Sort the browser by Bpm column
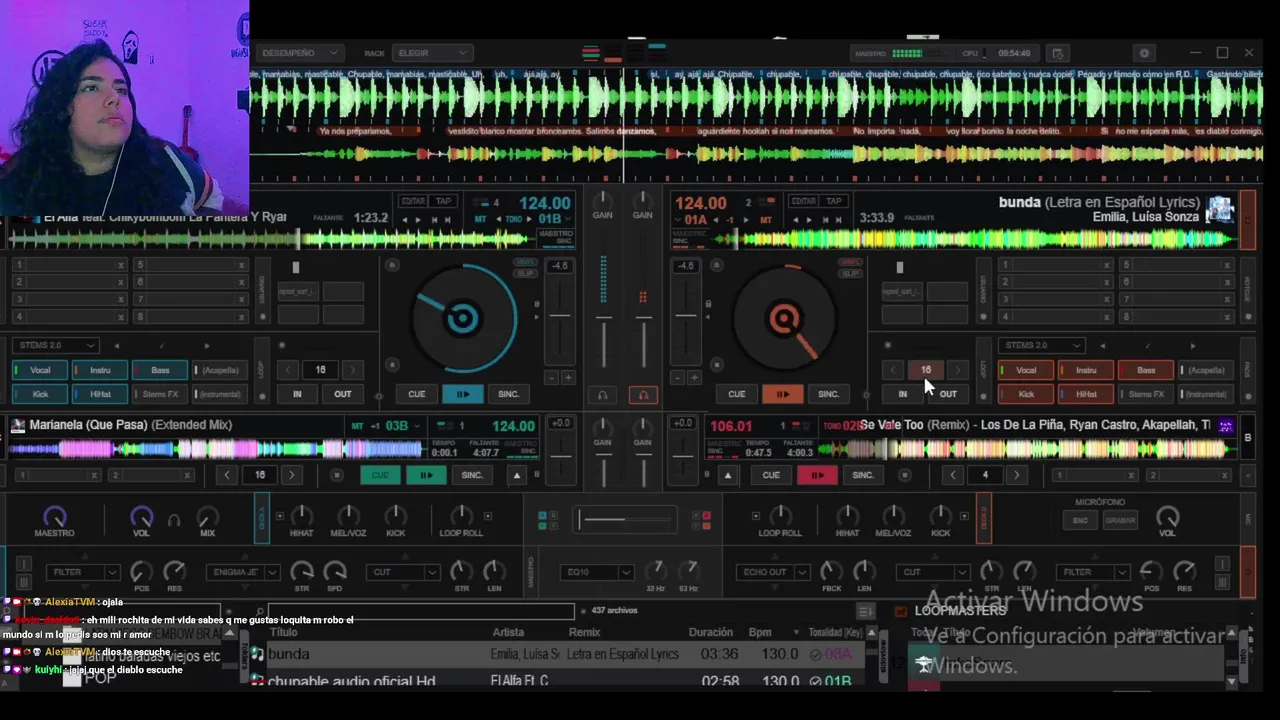The image size is (1280, 720). coord(761,632)
